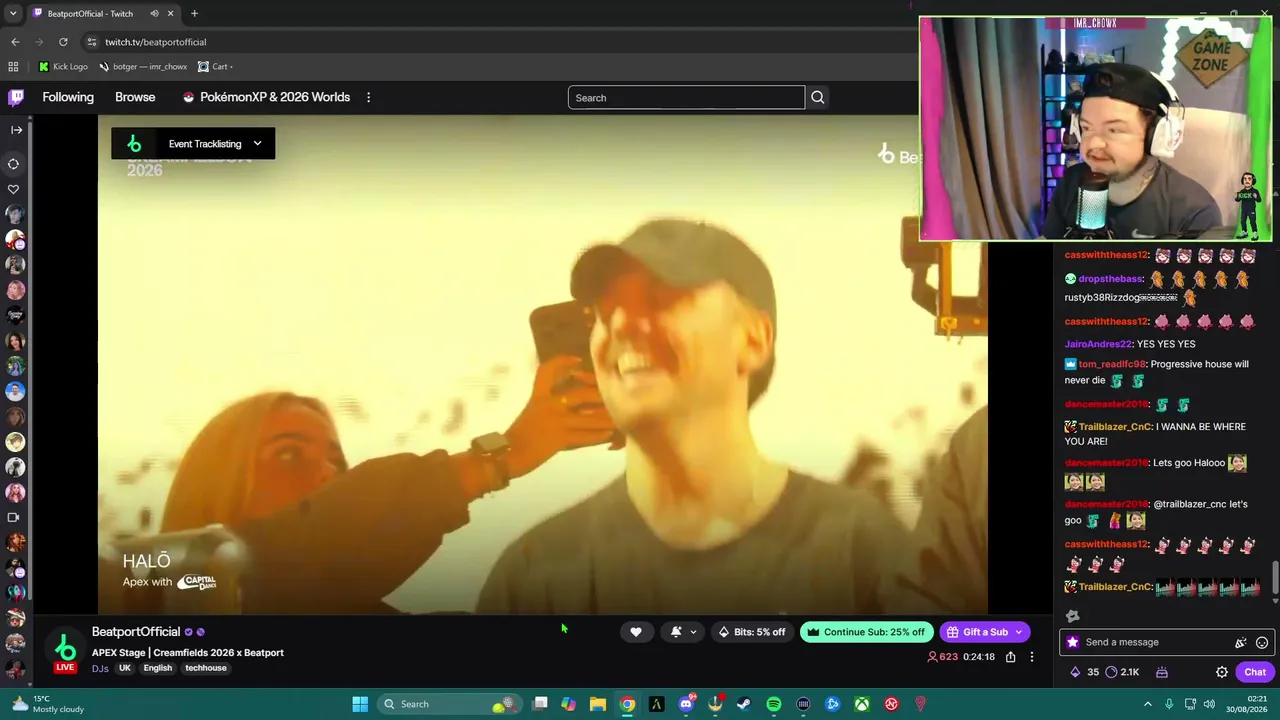Click the heart icon in the left sidebar
The height and width of the screenshot is (720, 1280).
14,189
